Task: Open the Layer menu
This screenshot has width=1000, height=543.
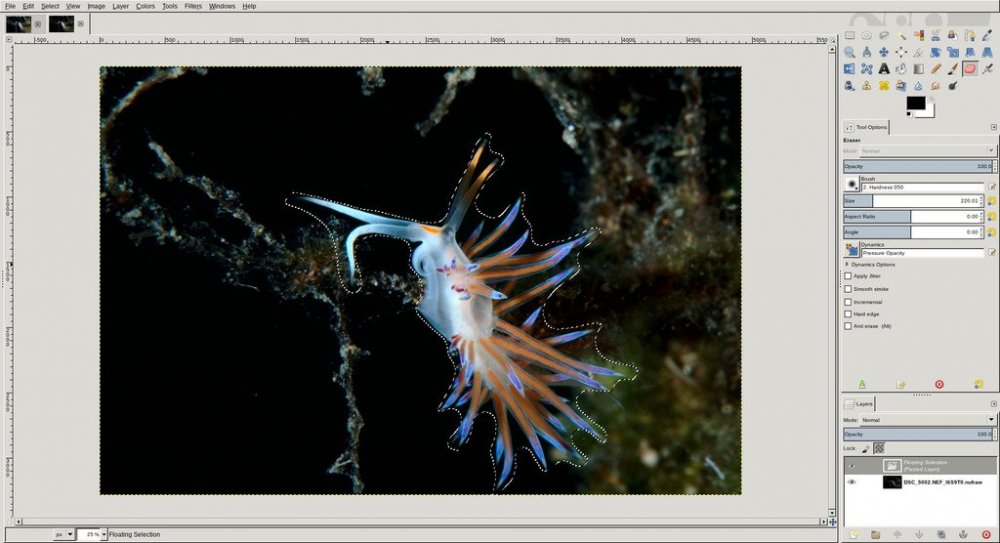Action: 121,6
